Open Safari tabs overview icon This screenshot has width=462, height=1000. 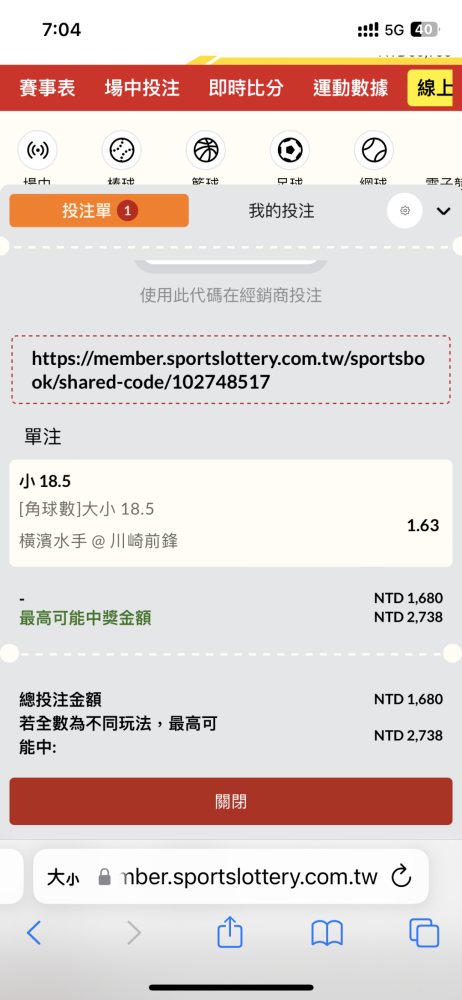pyautogui.click(x=424, y=933)
